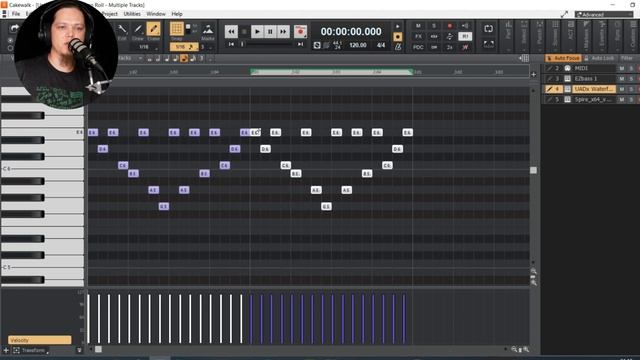Toggle show/hide track pane icon

pos(524,58)
